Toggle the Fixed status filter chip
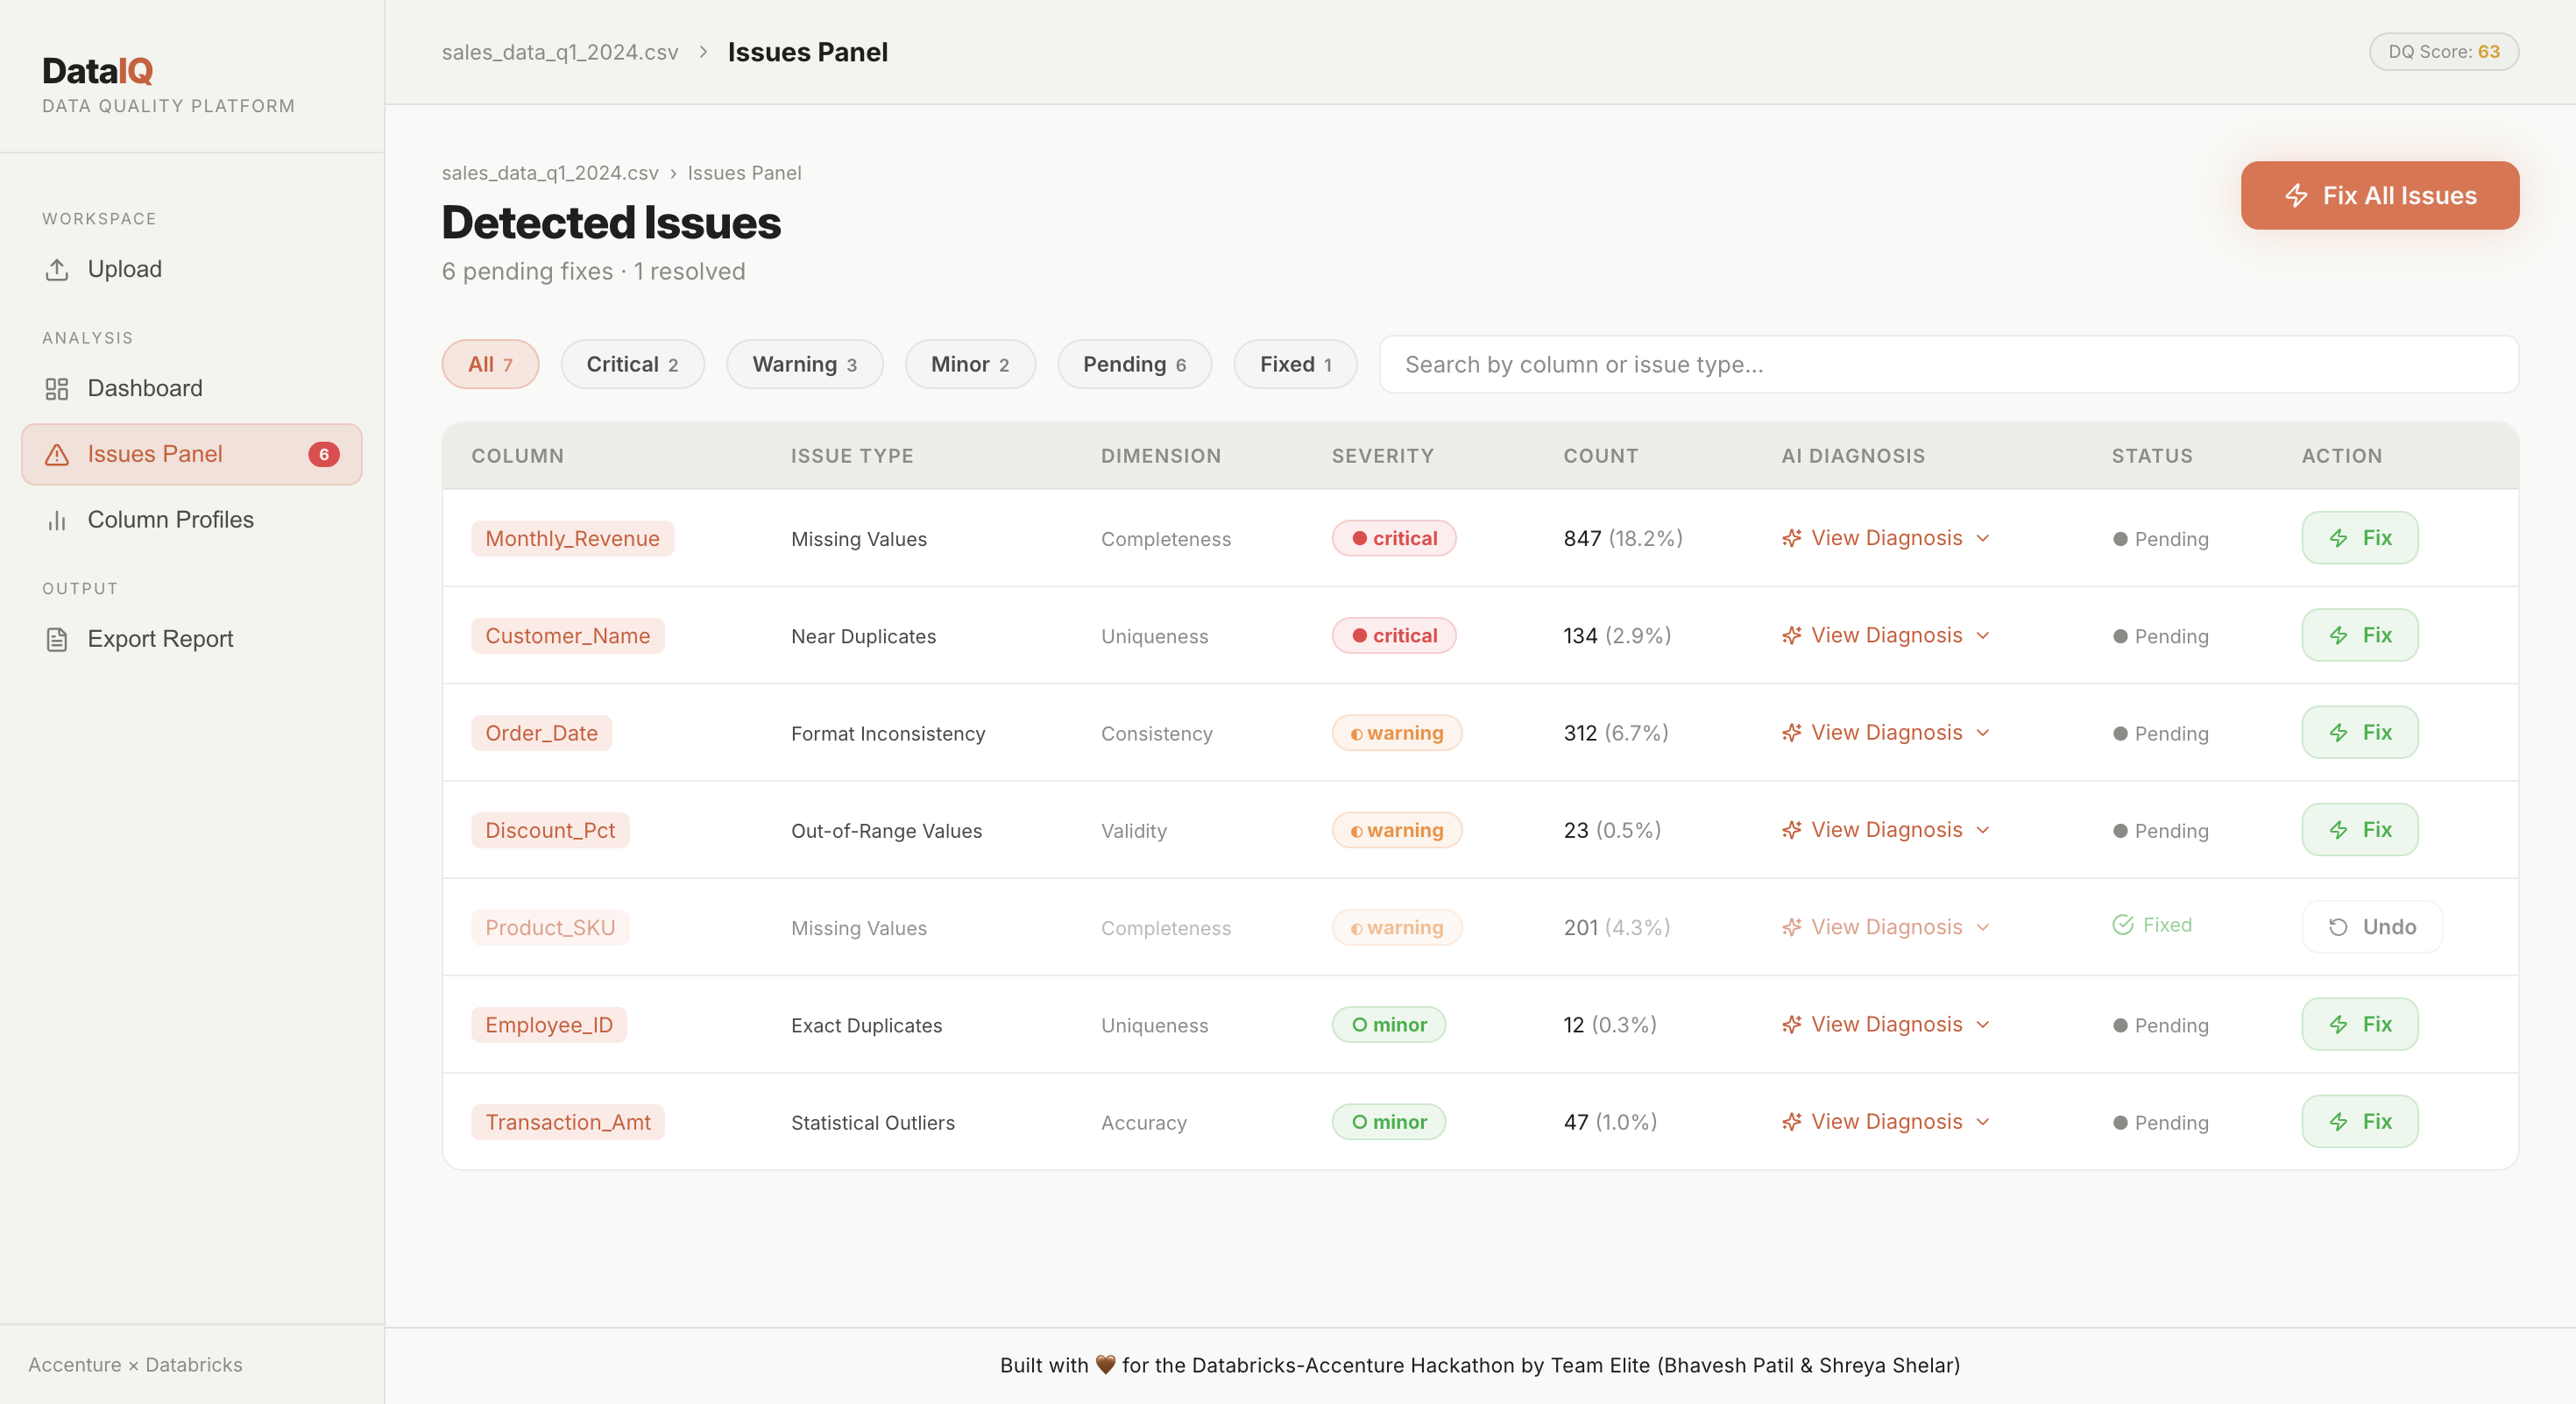Image resolution: width=2576 pixels, height=1404 pixels. pyautogui.click(x=1295, y=364)
